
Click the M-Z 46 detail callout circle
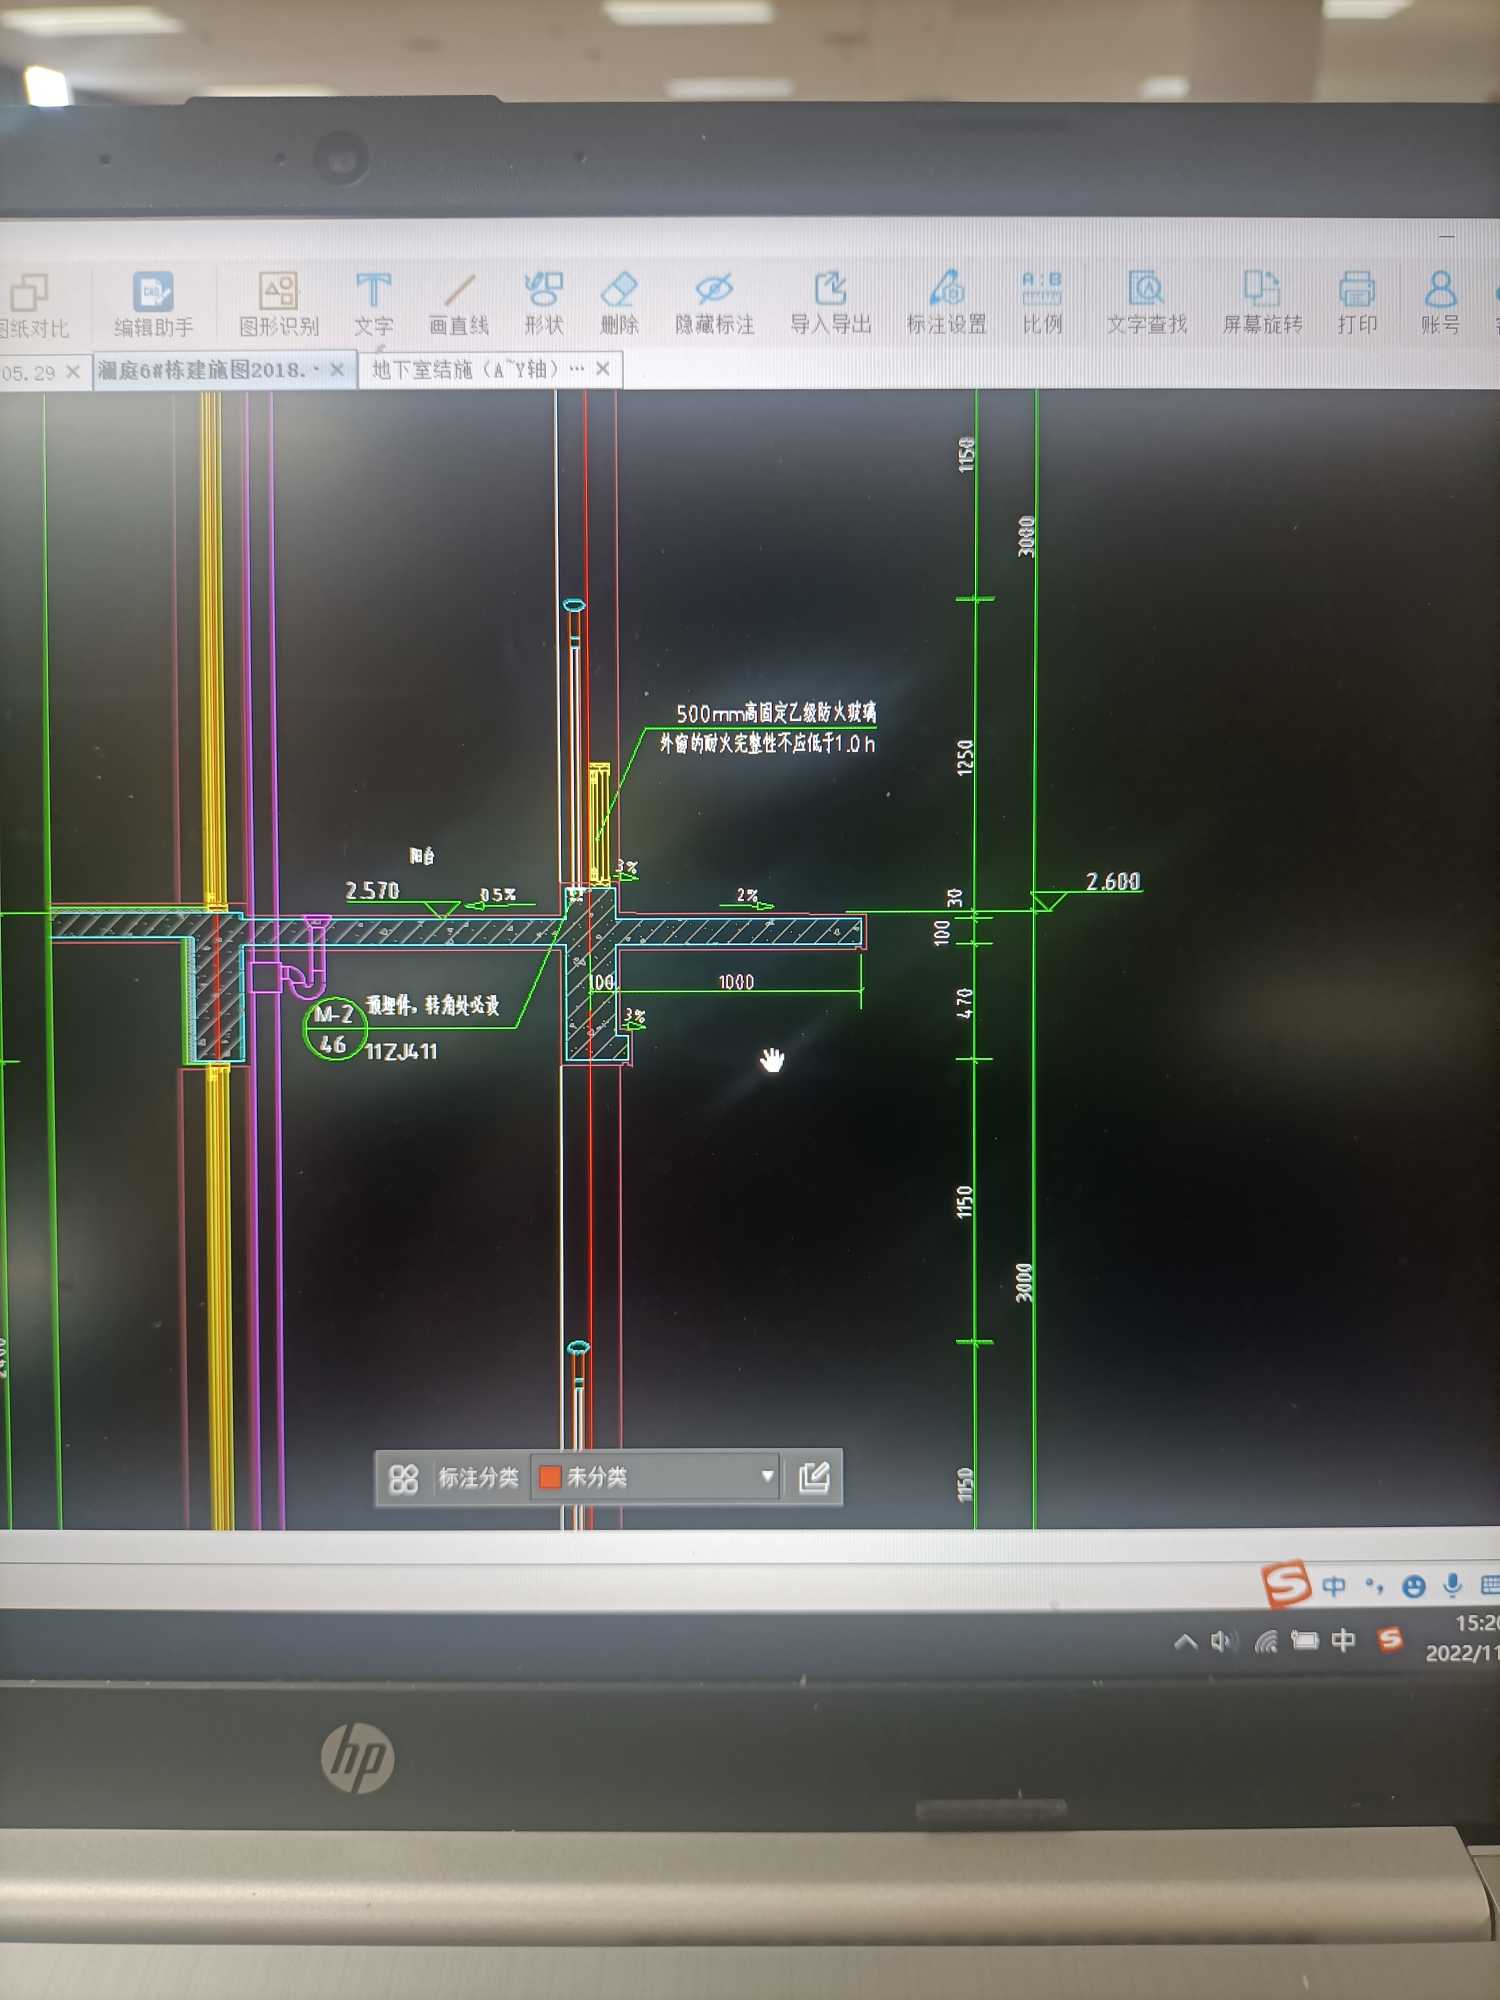click(334, 1028)
